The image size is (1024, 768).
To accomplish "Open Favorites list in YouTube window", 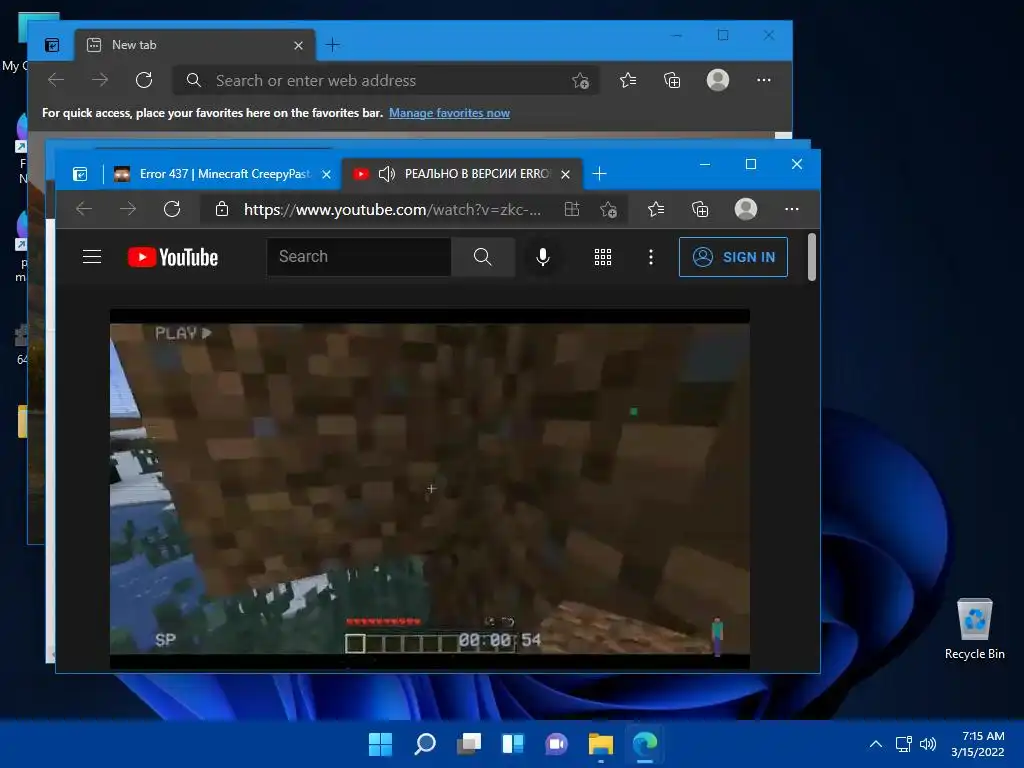I will pyautogui.click(x=656, y=209).
